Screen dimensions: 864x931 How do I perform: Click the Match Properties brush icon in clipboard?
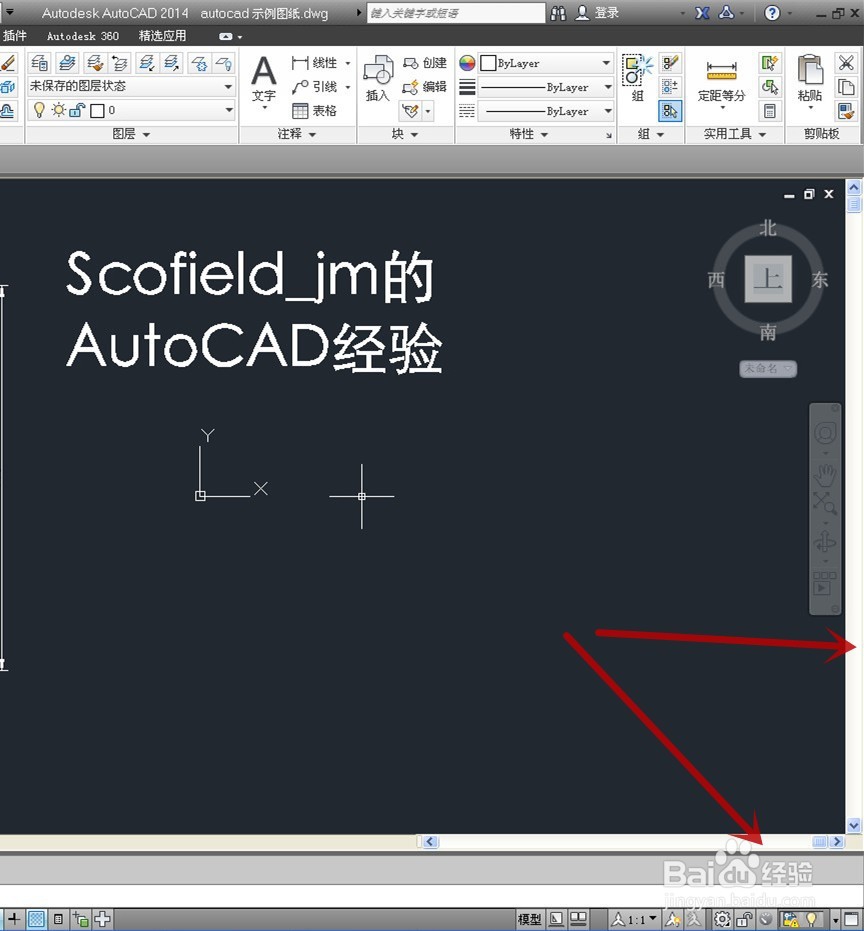point(846,110)
